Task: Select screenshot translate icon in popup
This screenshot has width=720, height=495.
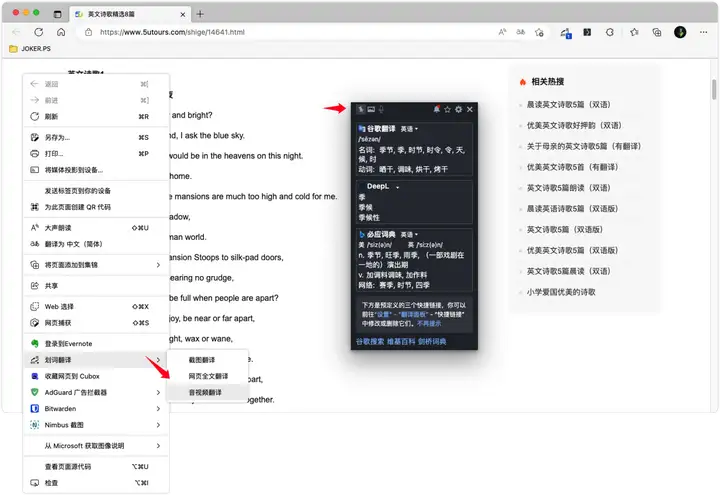Action: click(371, 109)
